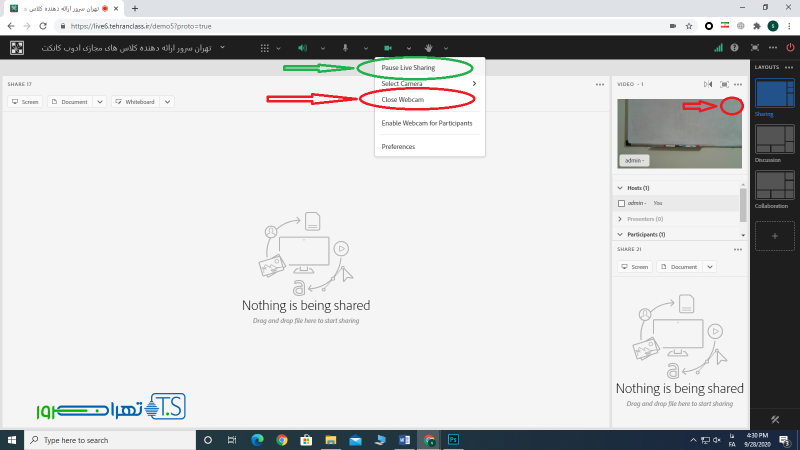Expand the Presenters (0) section
Screen dimensions: 800x450
(x=620, y=218)
